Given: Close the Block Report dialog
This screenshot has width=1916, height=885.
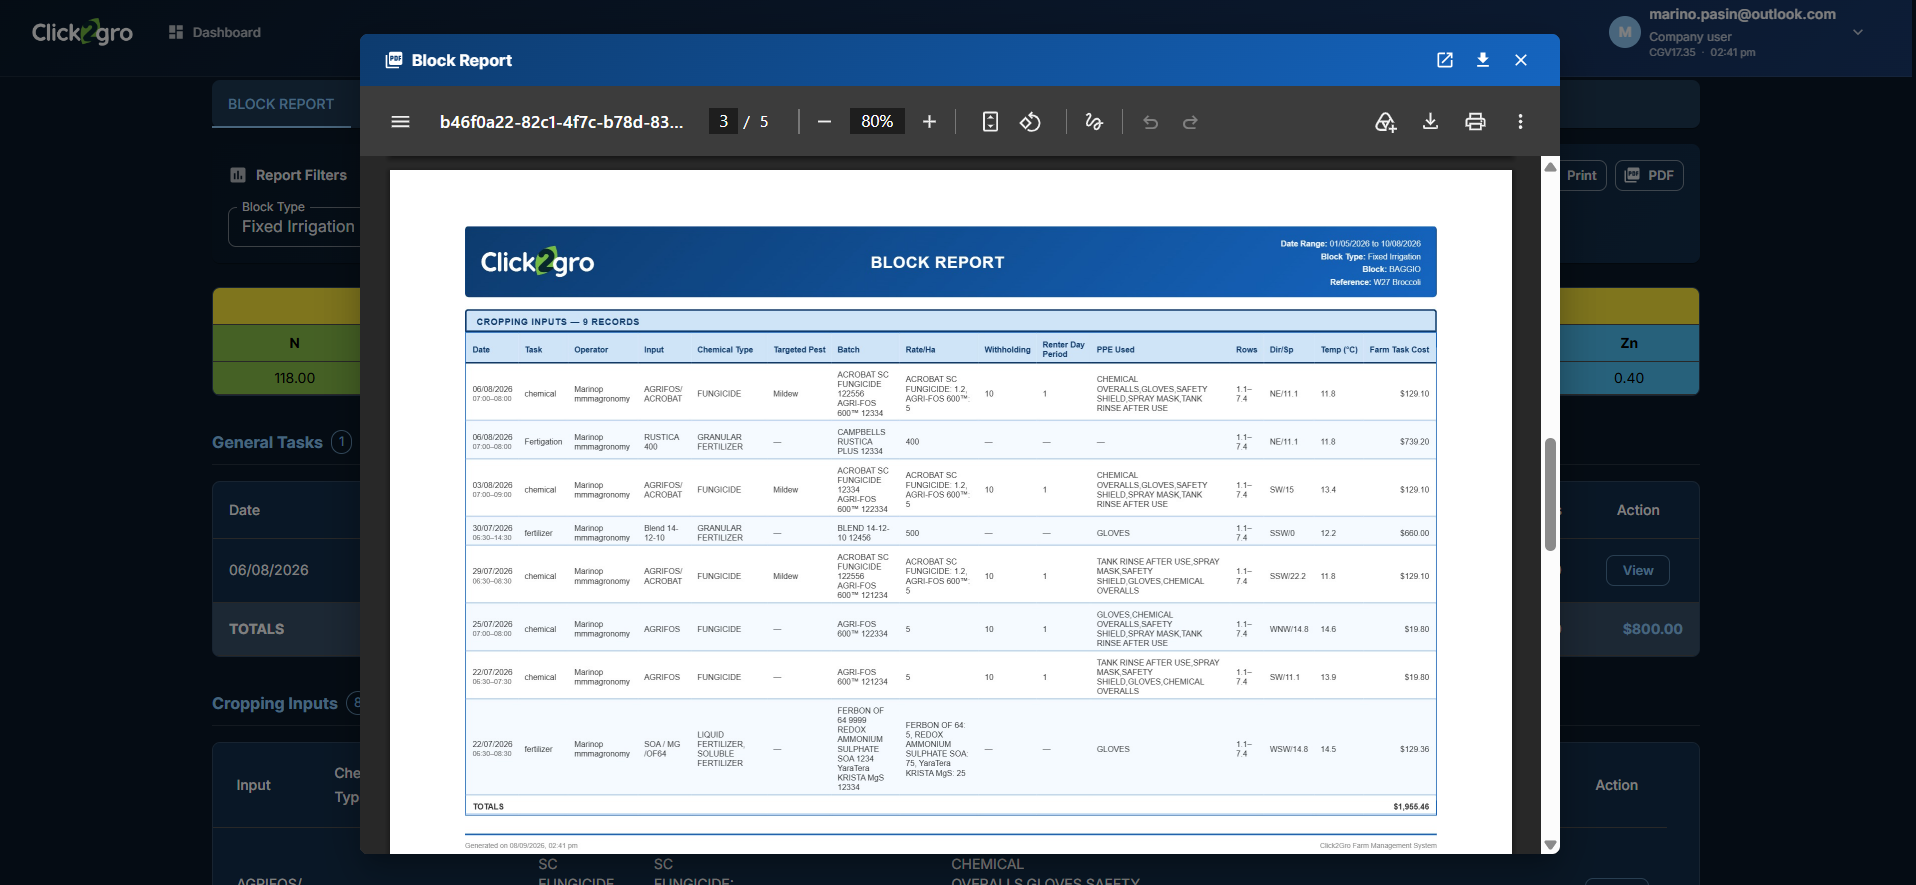Looking at the screenshot, I should point(1521,60).
